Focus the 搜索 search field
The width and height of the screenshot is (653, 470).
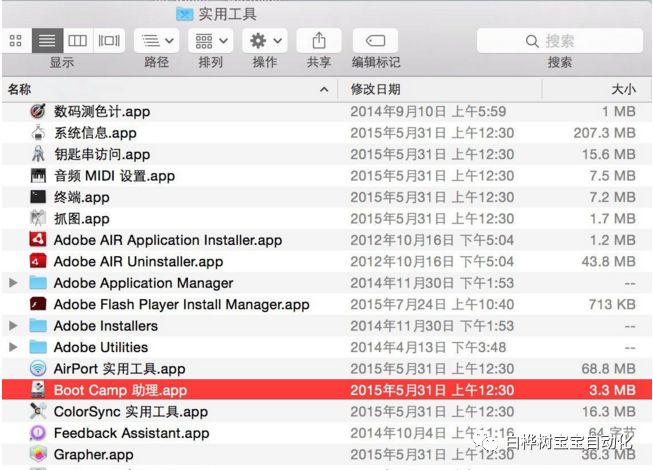pyautogui.click(x=560, y=40)
